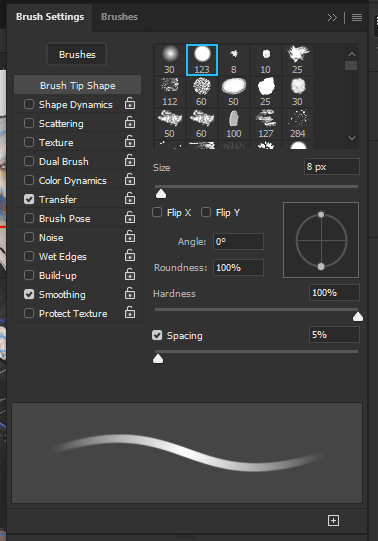Pick the 100 brush tip thumbnail
378x541 pixels.
233,124
